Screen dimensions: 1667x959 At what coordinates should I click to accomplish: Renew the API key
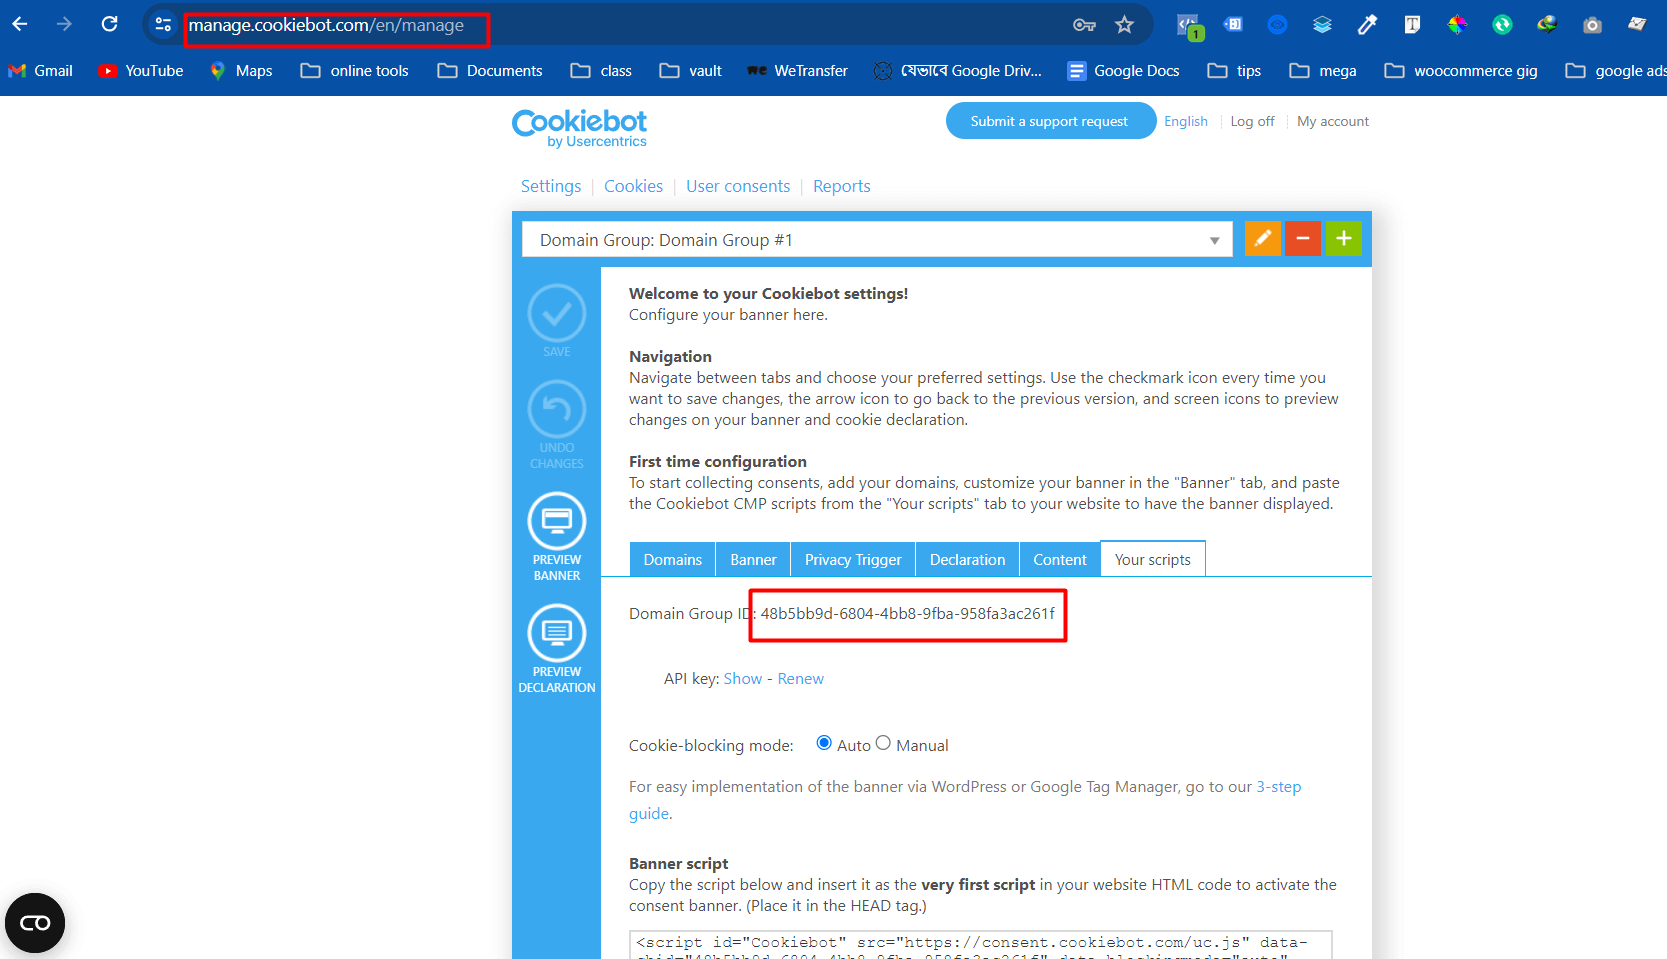pos(801,679)
